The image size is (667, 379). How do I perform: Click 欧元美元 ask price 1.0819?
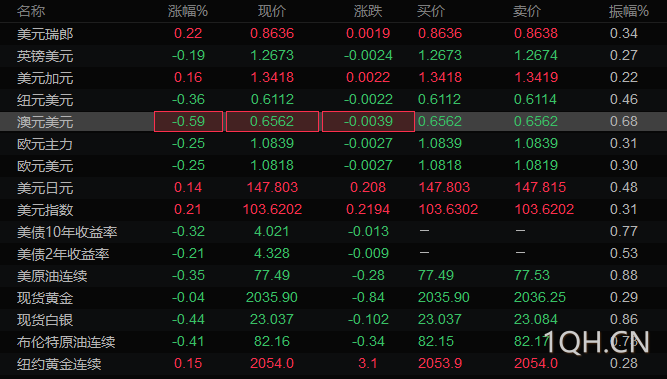click(x=536, y=165)
